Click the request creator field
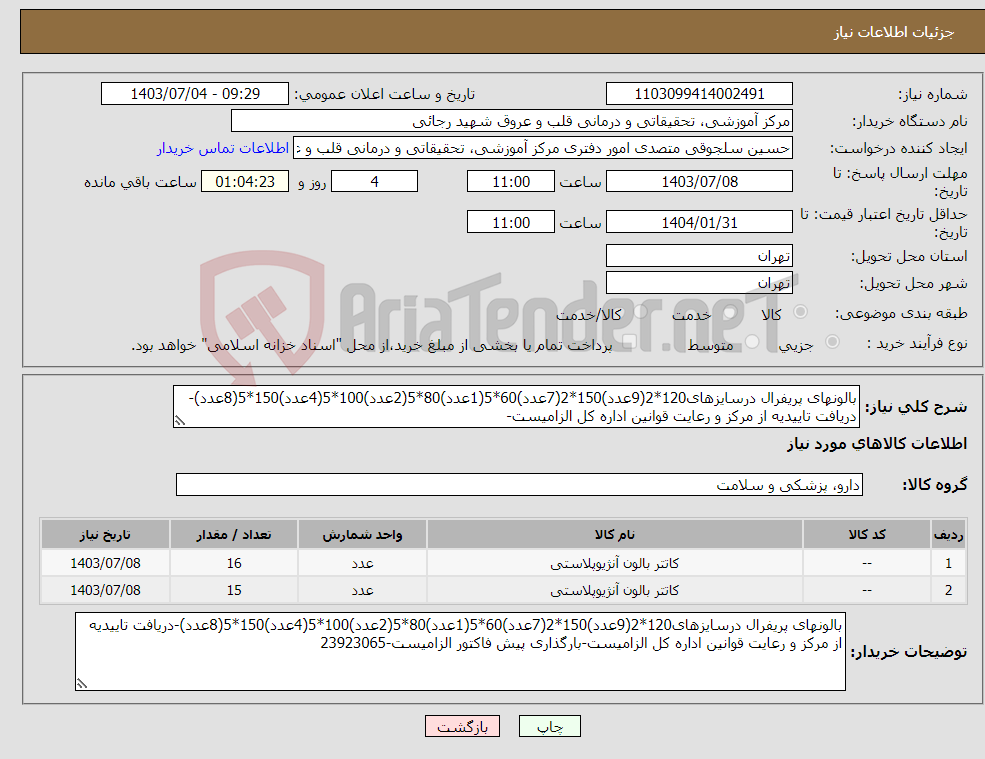Image resolution: width=985 pixels, height=759 pixels. pyautogui.click(x=543, y=148)
